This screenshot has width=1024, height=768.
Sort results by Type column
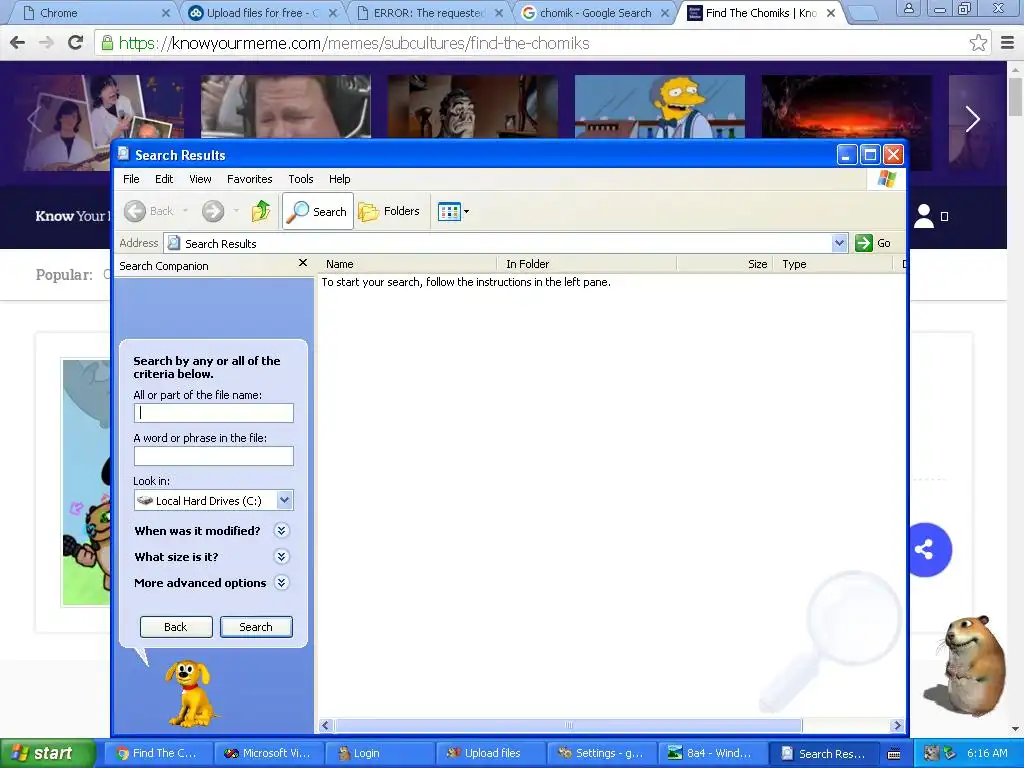pos(833,264)
